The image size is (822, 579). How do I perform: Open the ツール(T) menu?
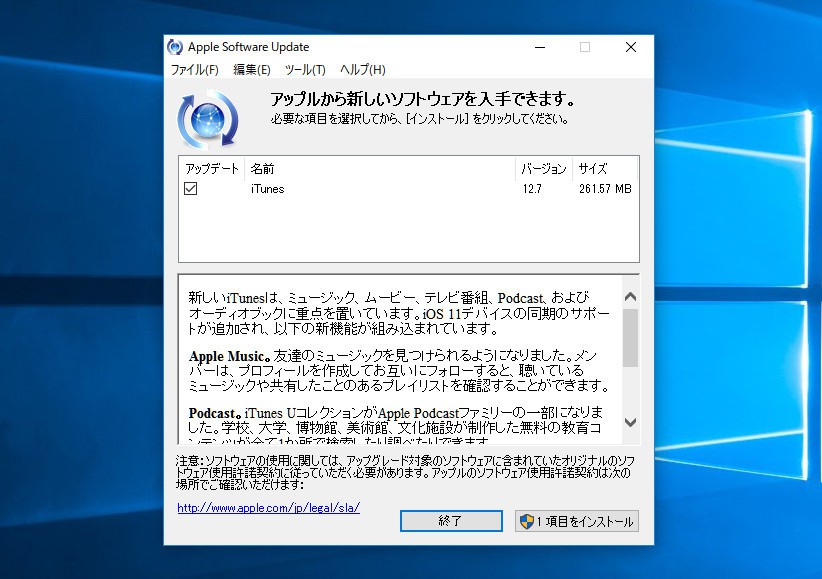click(x=305, y=70)
